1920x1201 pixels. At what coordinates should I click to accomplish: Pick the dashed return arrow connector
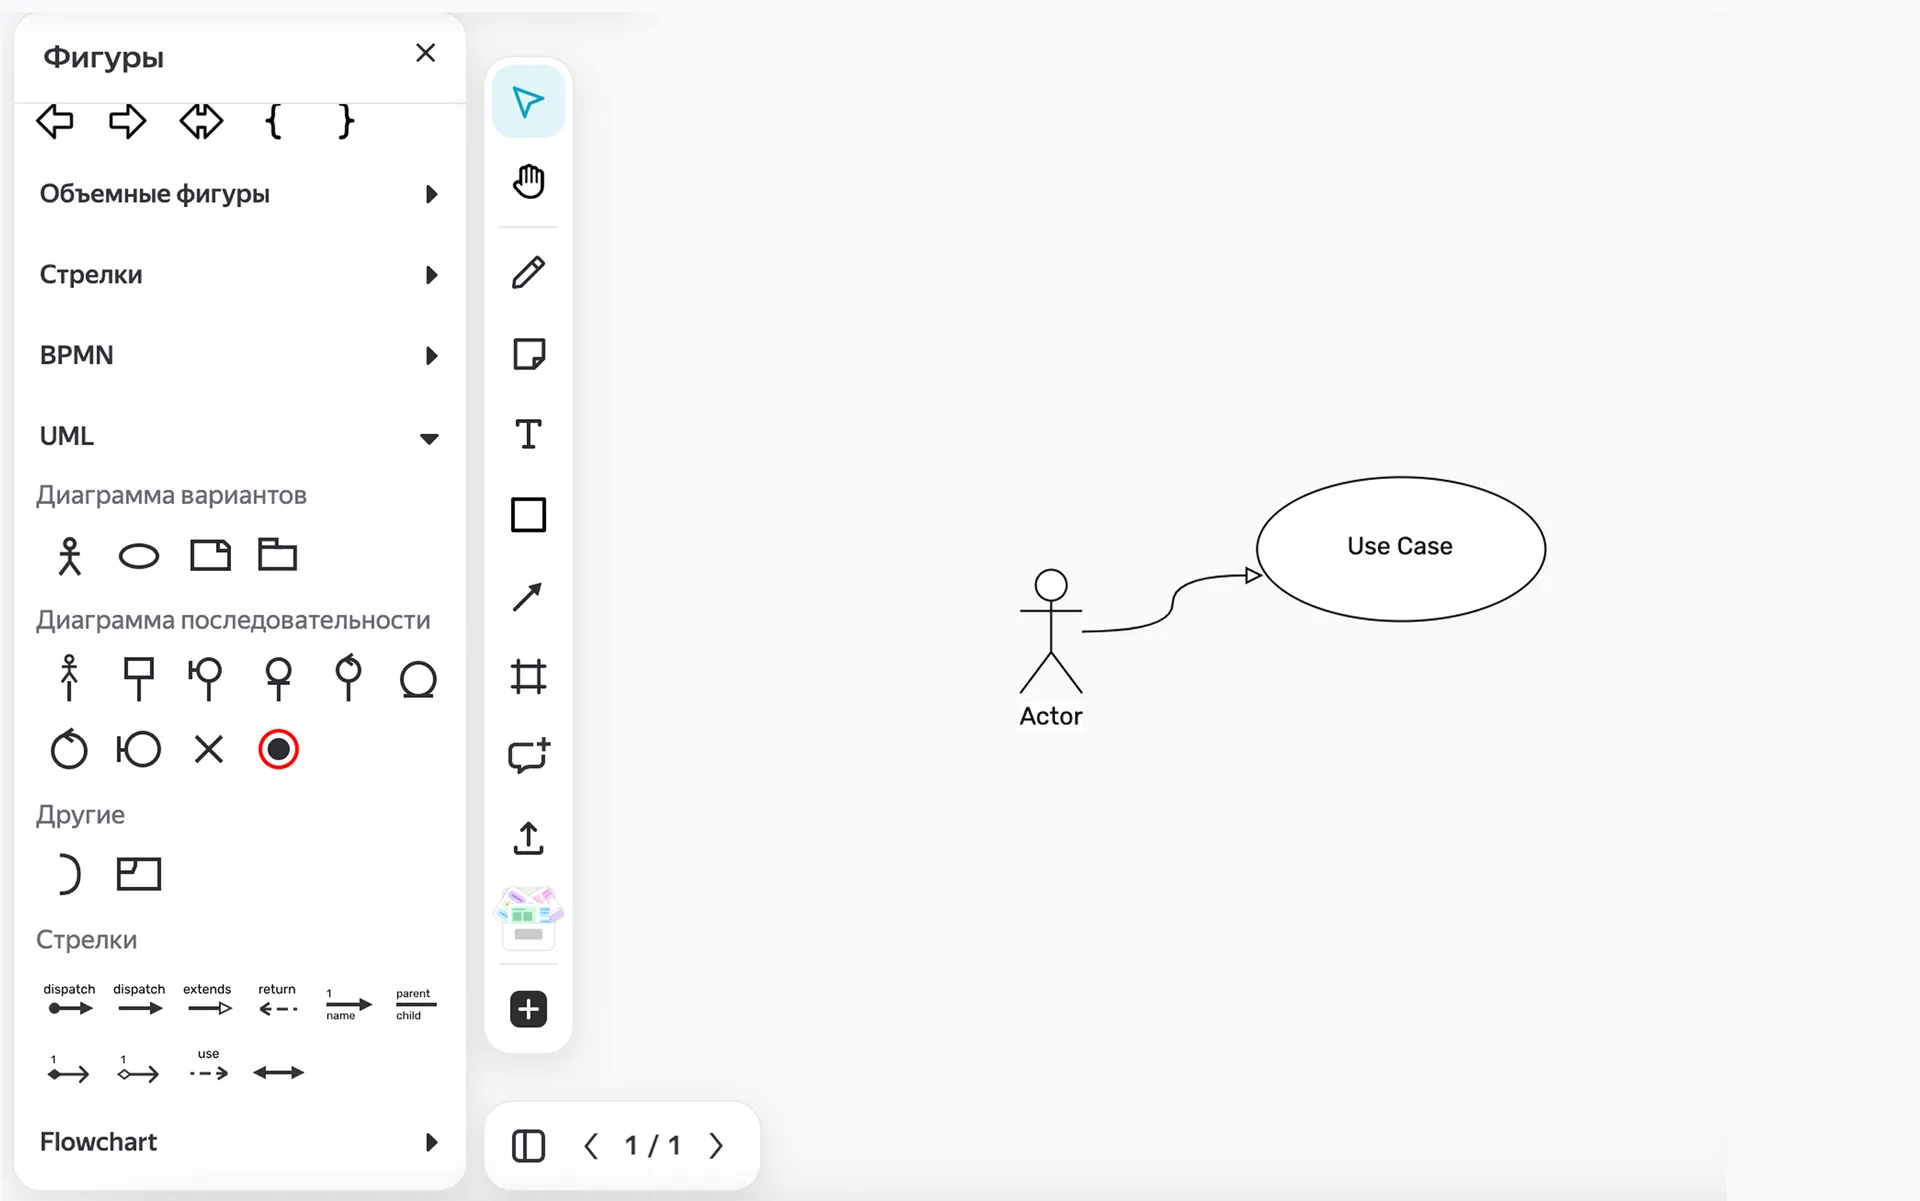click(x=277, y=1001)
